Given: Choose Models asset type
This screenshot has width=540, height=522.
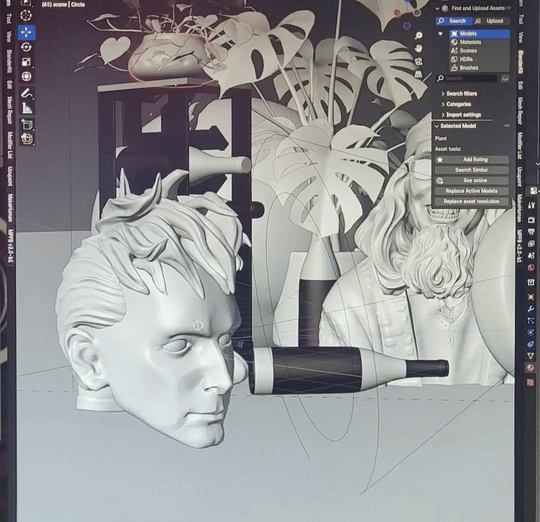Looking at the screenshot, I should [480, 34].
